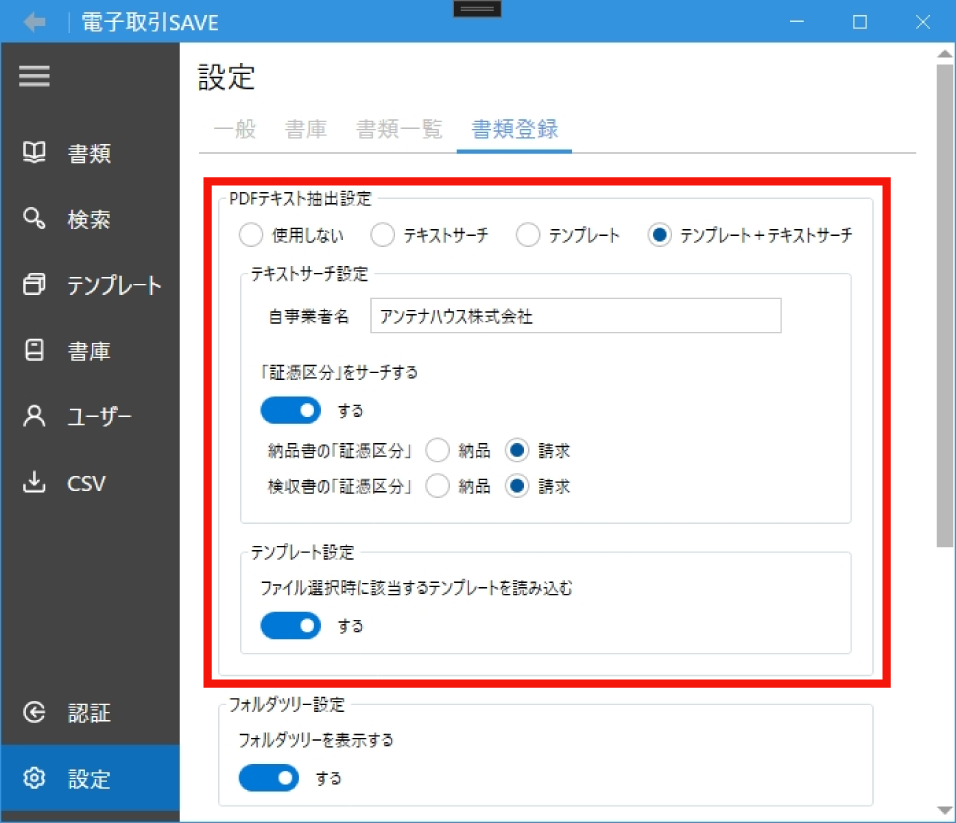Switch to the 書類一覧 tab
Image resolution: width=956 pixels, height=823 pixels.
(x=399, y=129)
